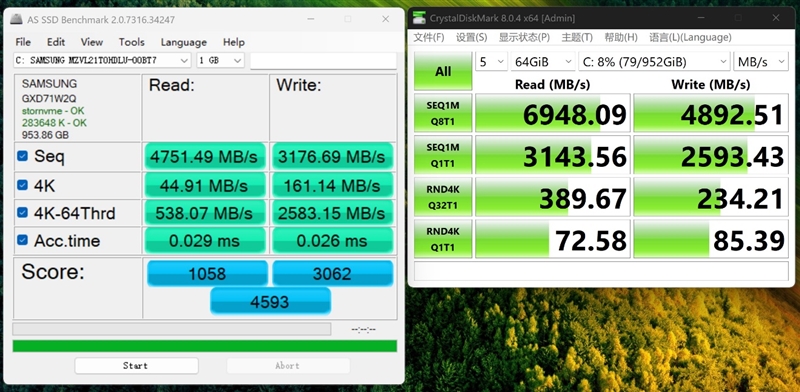Run the SEQ1M Q1T1 test
The width and height of the screenshot is (800, 392).
click(443, 155)
